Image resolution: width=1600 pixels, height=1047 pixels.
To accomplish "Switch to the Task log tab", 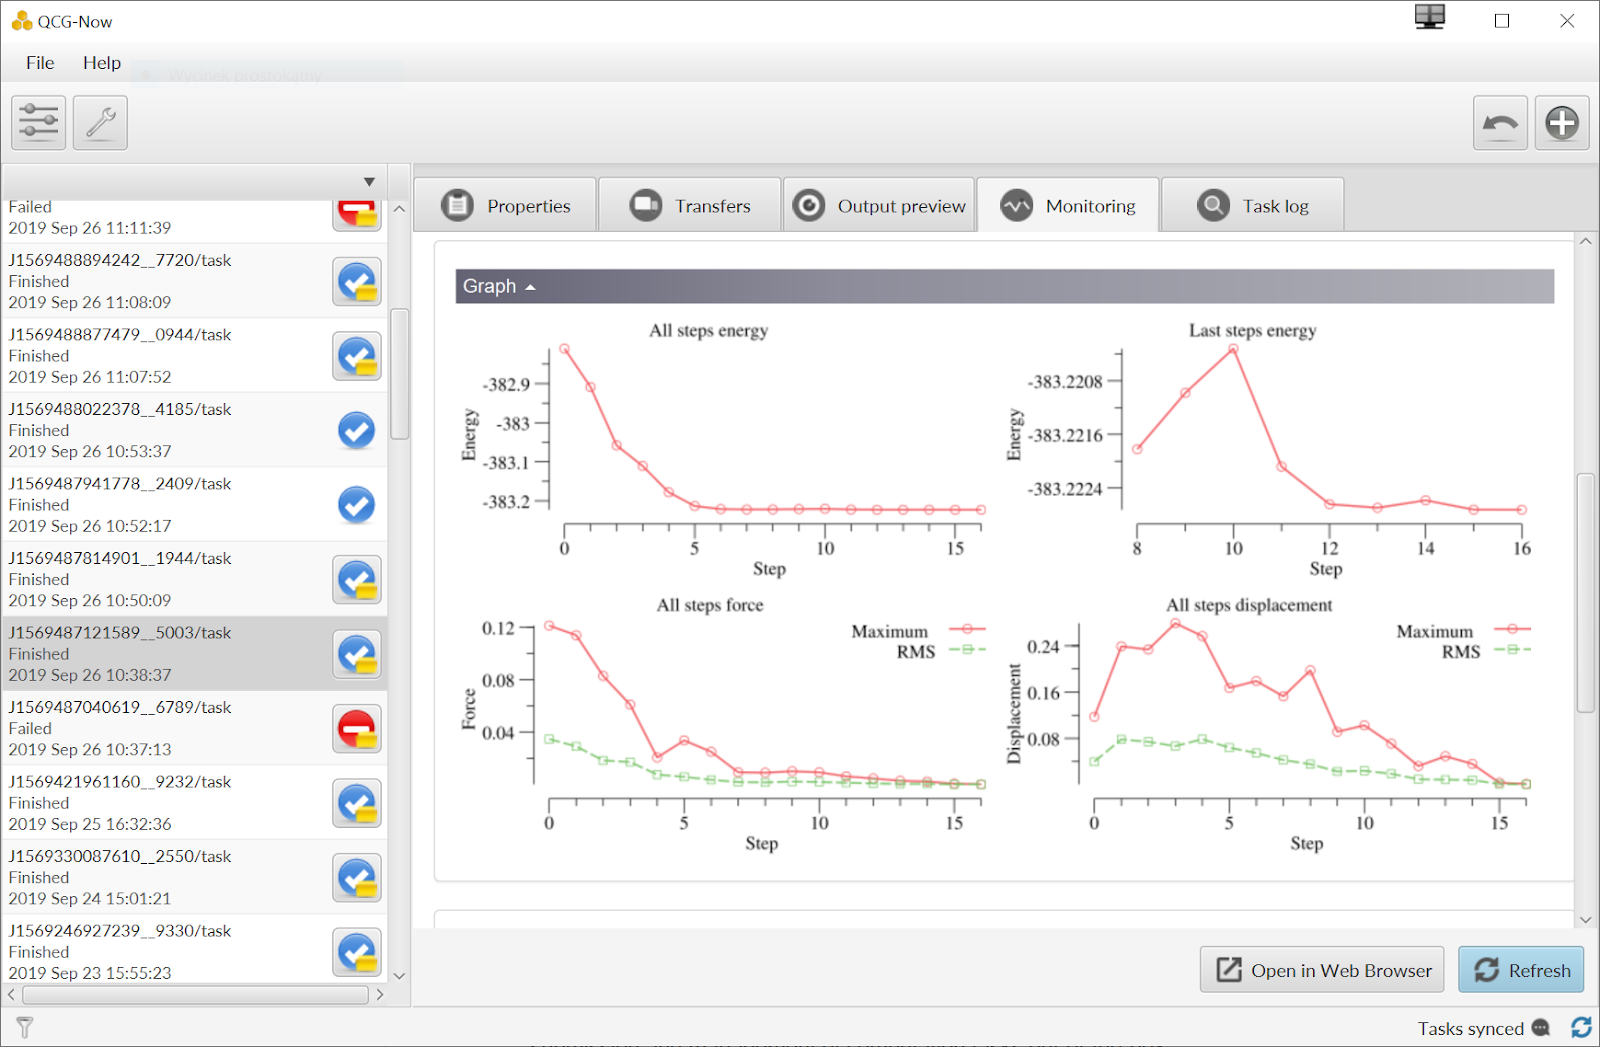I will [x=1253, y=206].
